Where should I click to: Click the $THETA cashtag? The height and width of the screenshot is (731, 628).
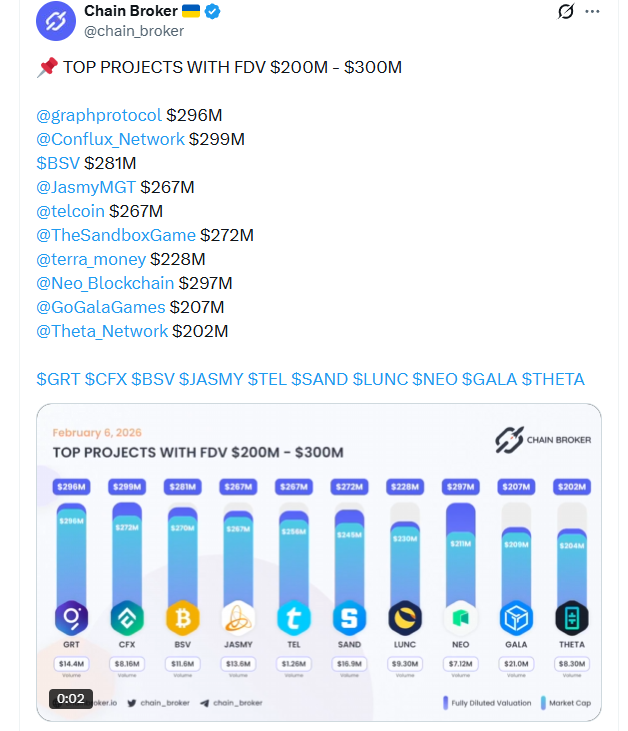point(553,379)
